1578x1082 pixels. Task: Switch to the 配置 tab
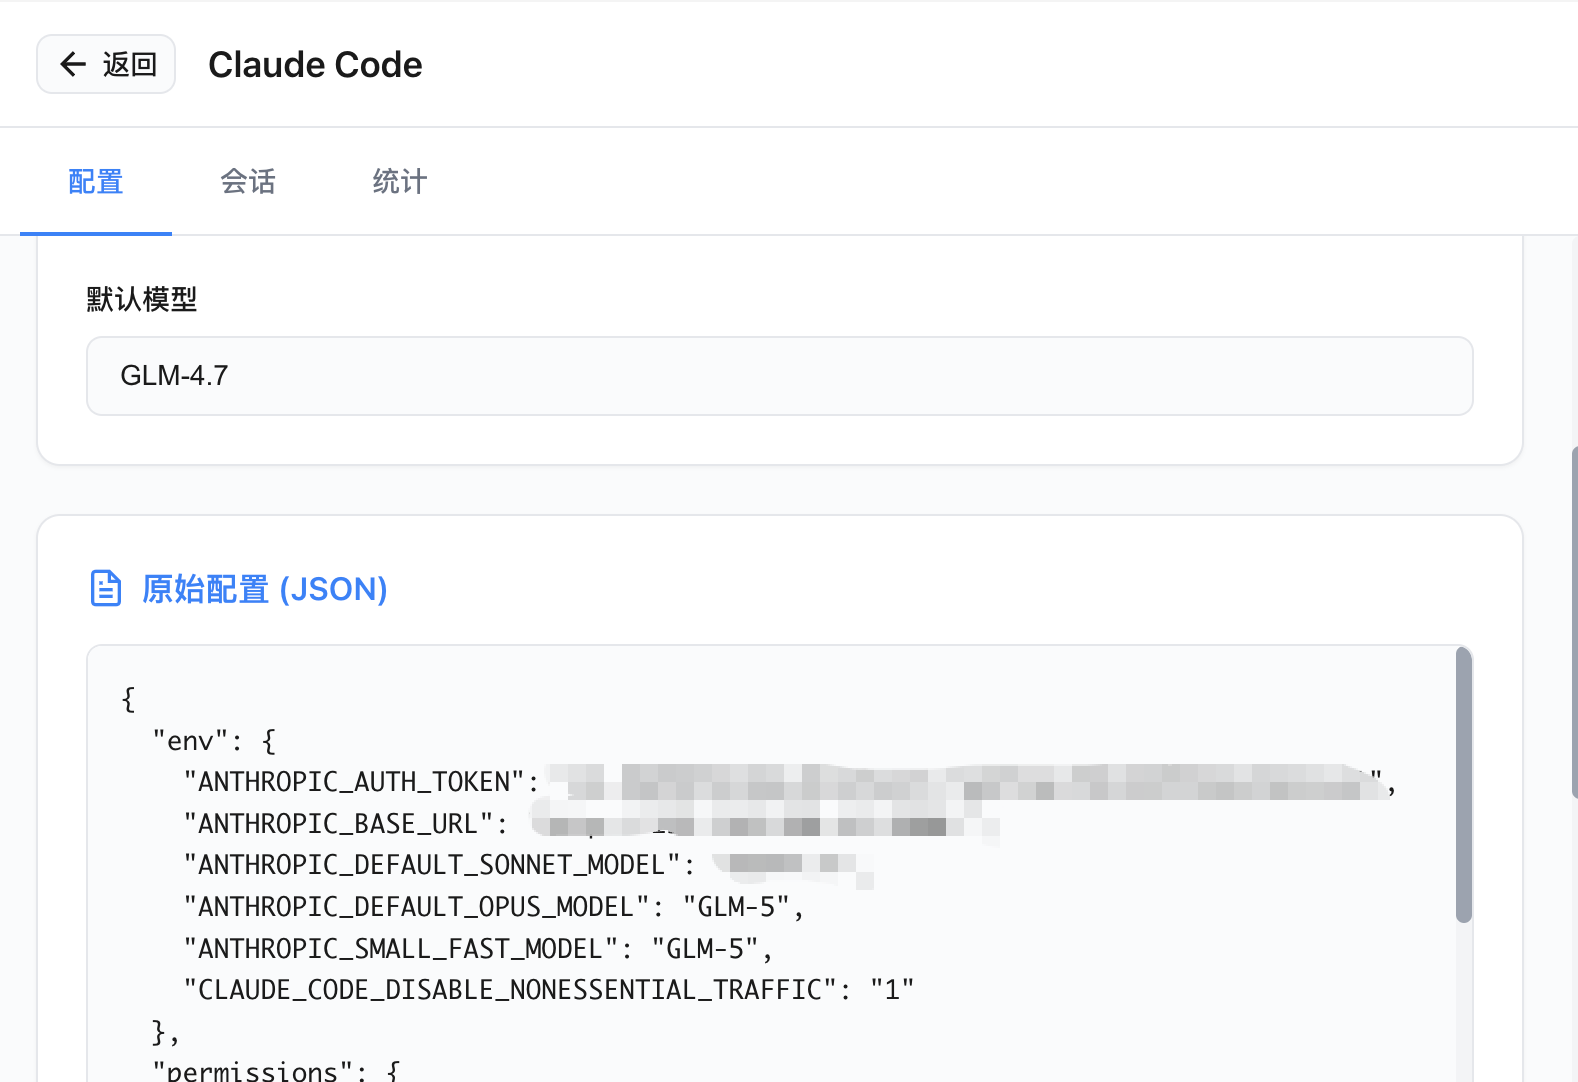96,182
